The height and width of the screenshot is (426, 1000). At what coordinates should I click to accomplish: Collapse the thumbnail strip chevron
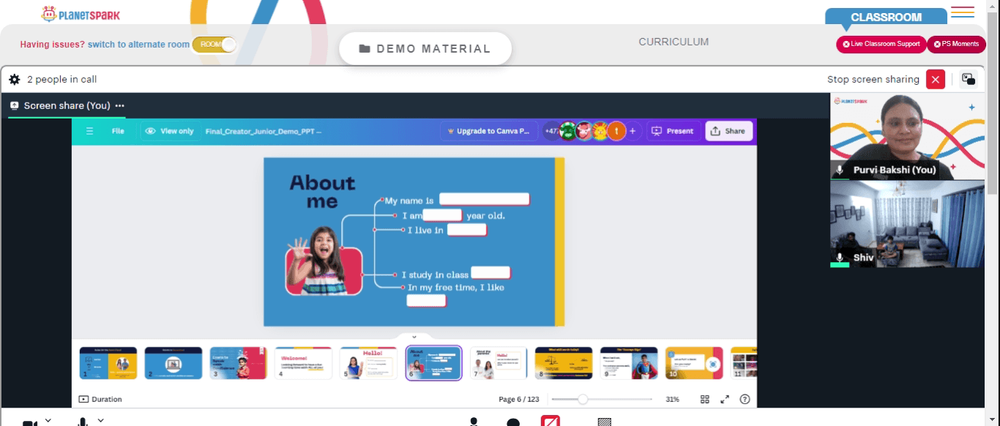[x=414, y=337]
